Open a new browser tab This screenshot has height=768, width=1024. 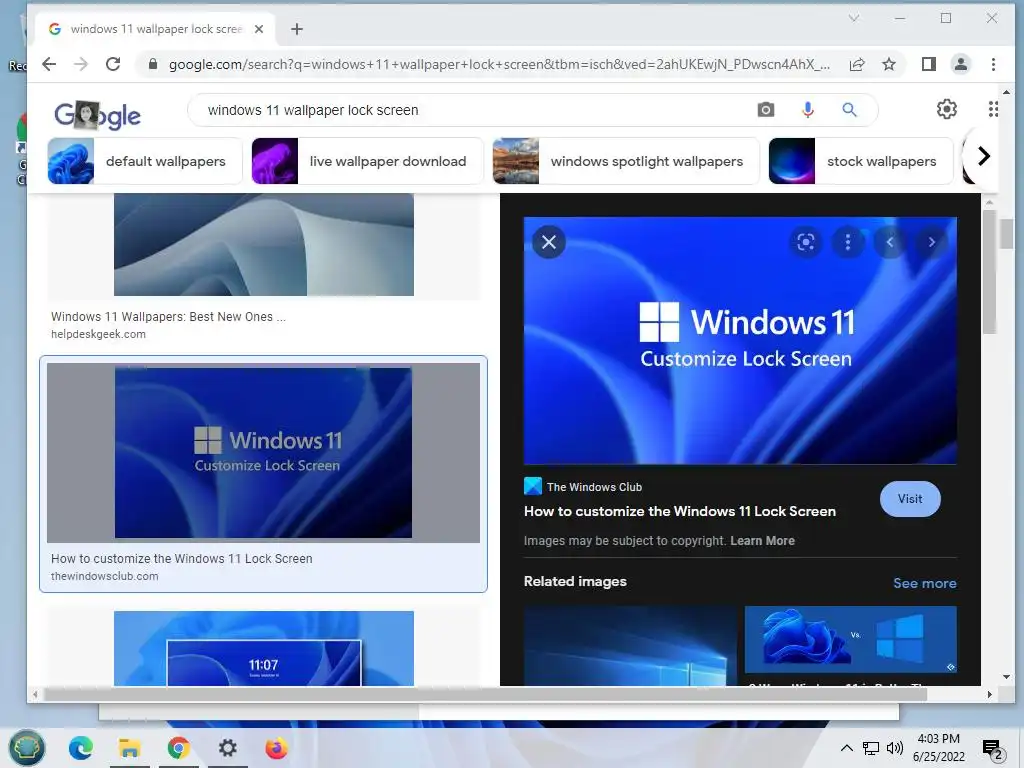[x=296, y=29]
